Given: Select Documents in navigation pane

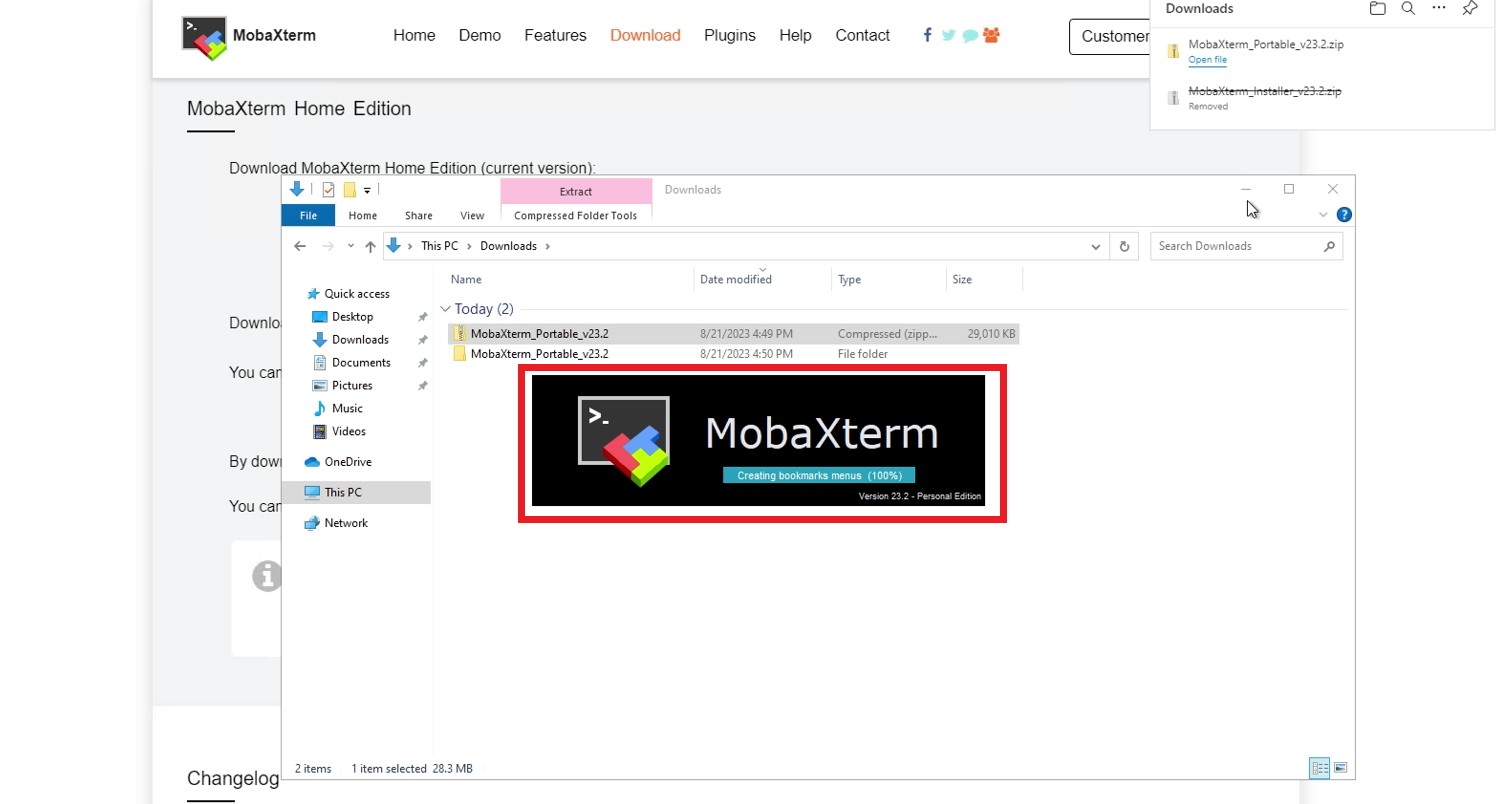Looking at the screenshot, I should (x=361, y=363).
